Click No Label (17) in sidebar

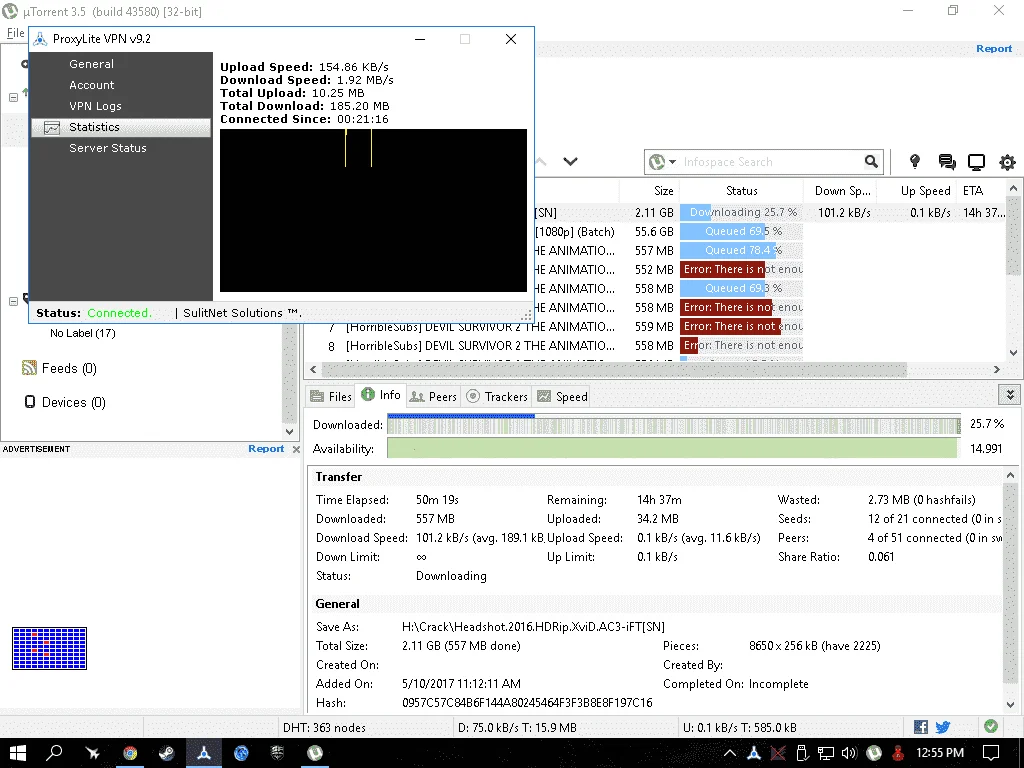(x=82, y=333)
